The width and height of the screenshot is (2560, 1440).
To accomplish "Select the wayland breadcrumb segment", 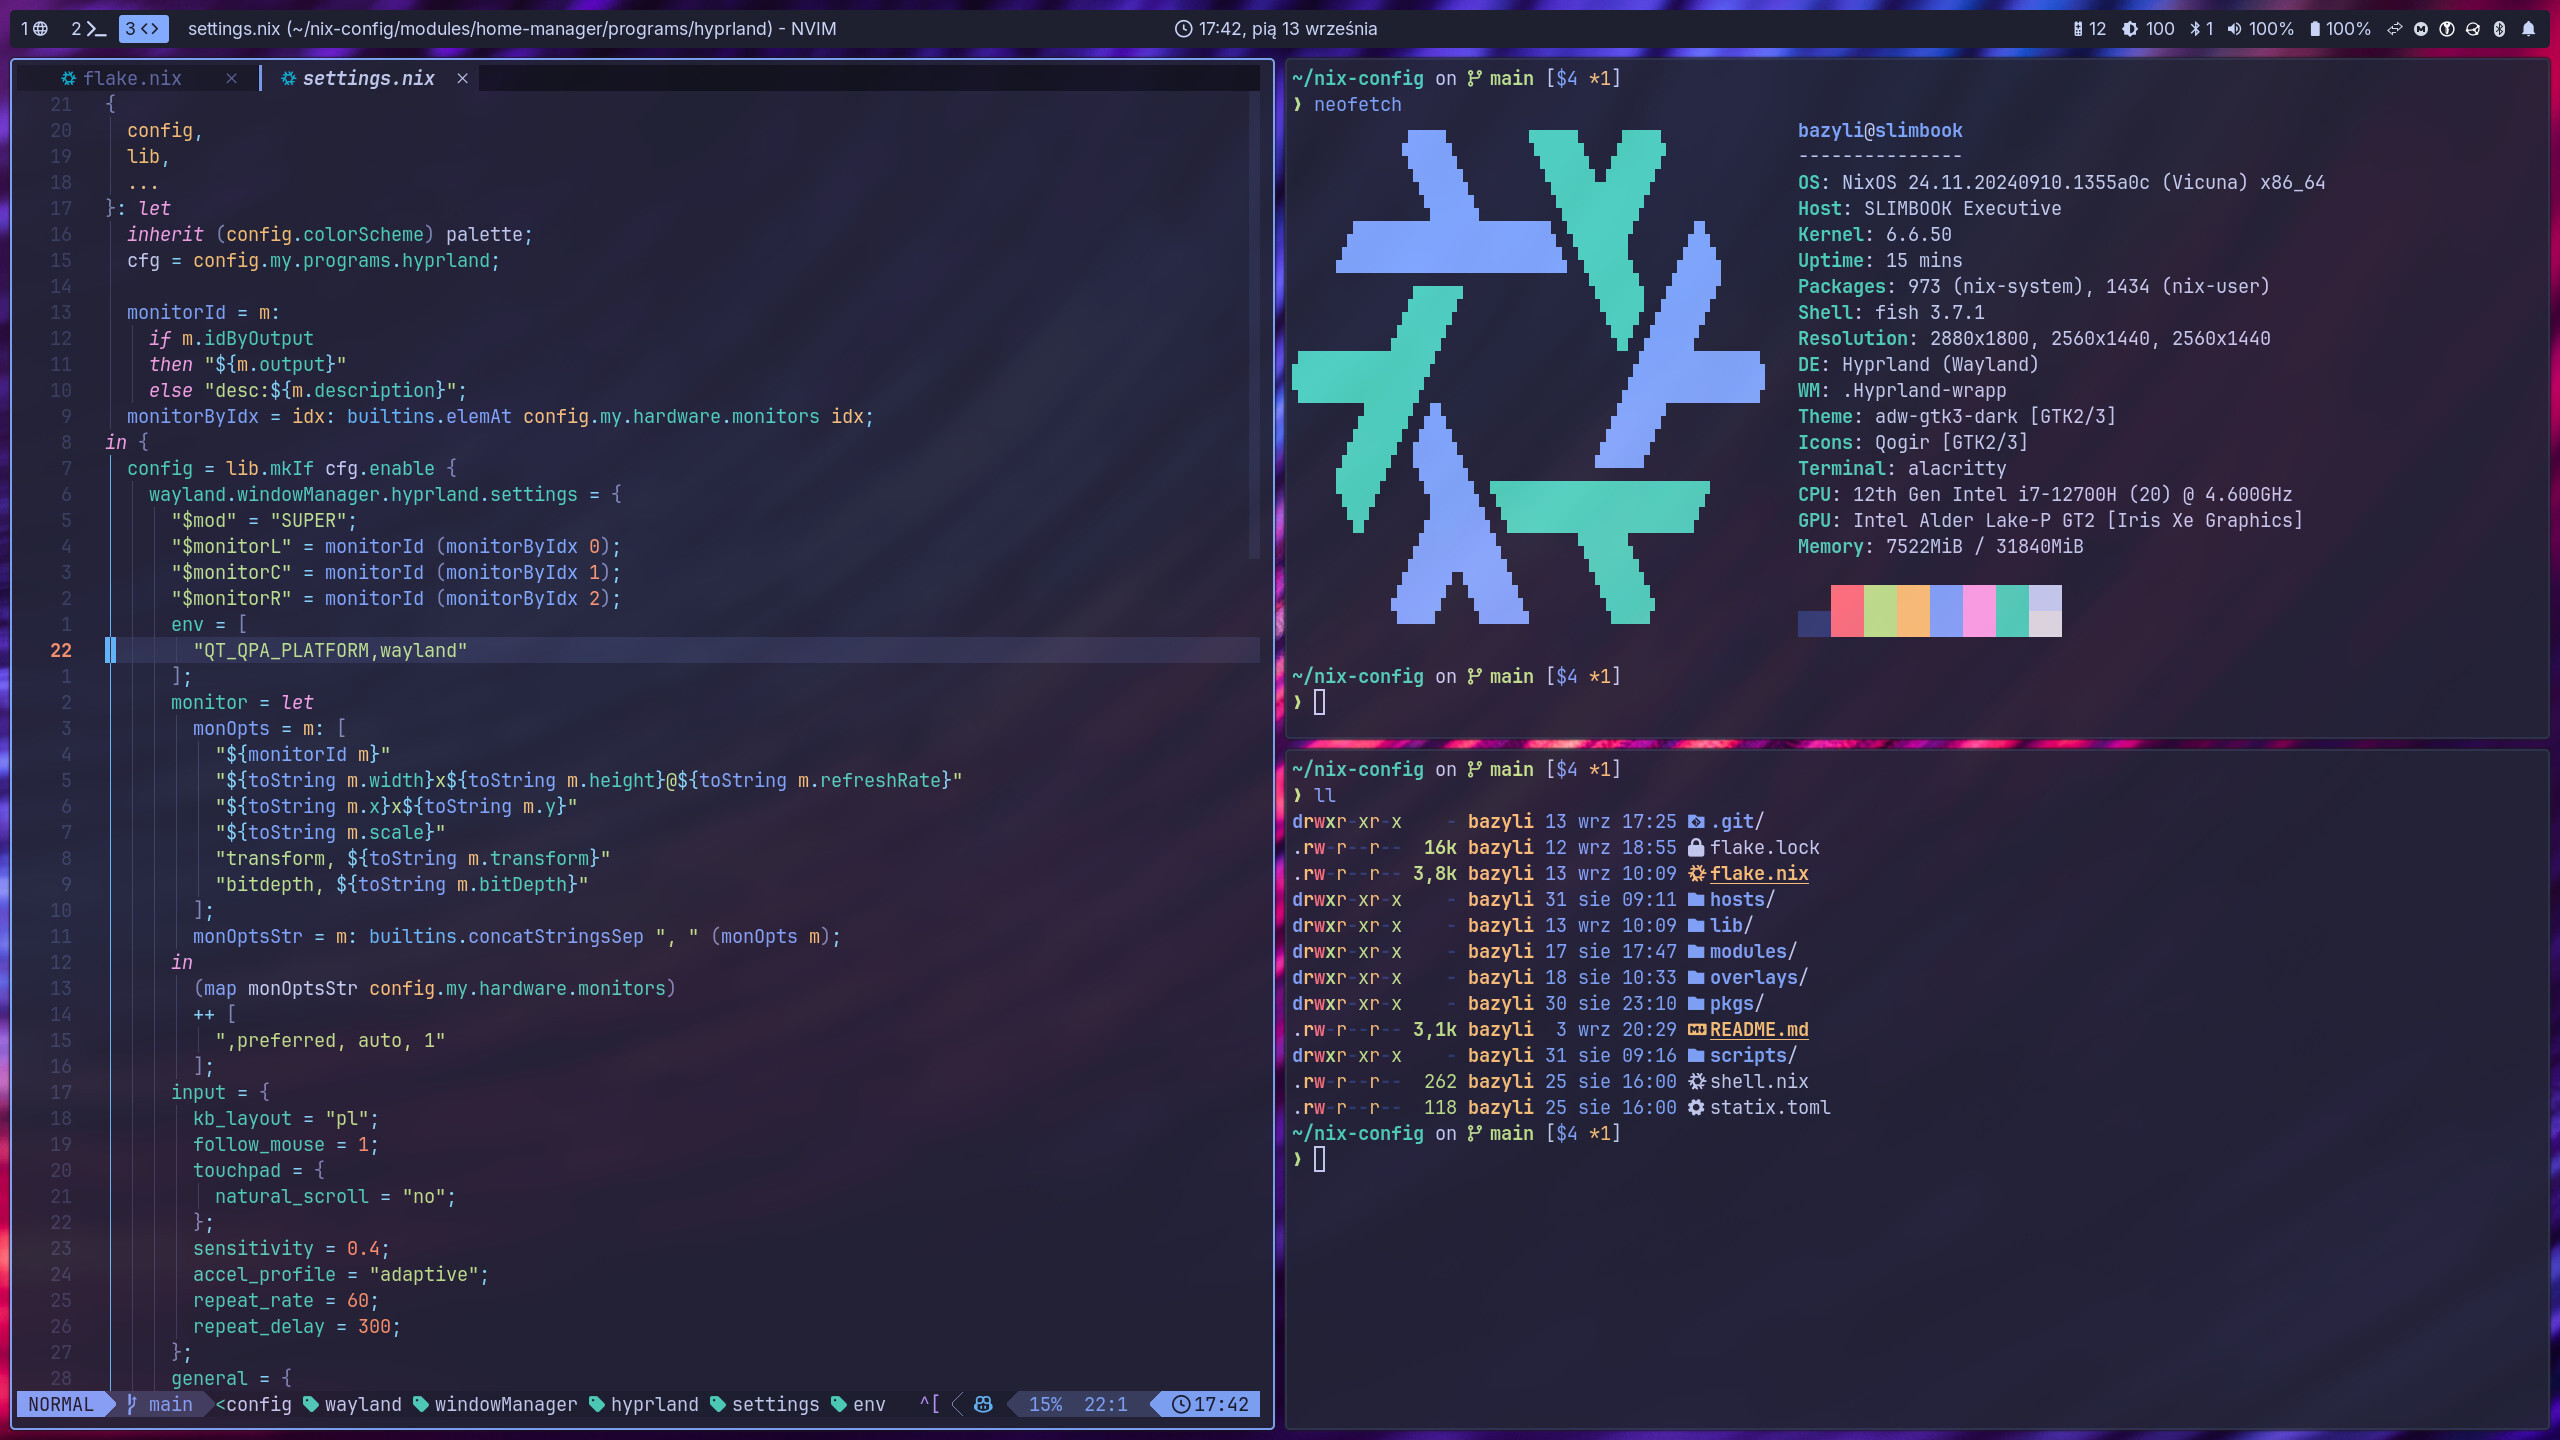I will click(363, 1404).
